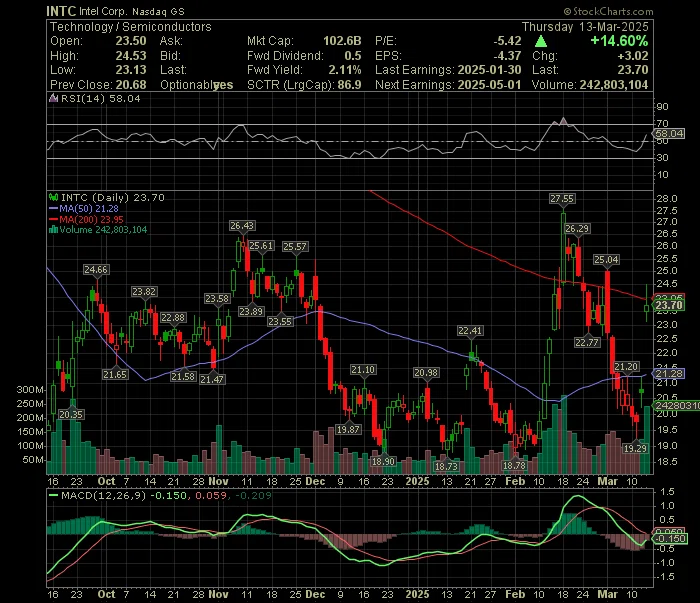This screenshot has height=603, width=700.
Task: Click the price label 20.98
Action: coord(426,373)
